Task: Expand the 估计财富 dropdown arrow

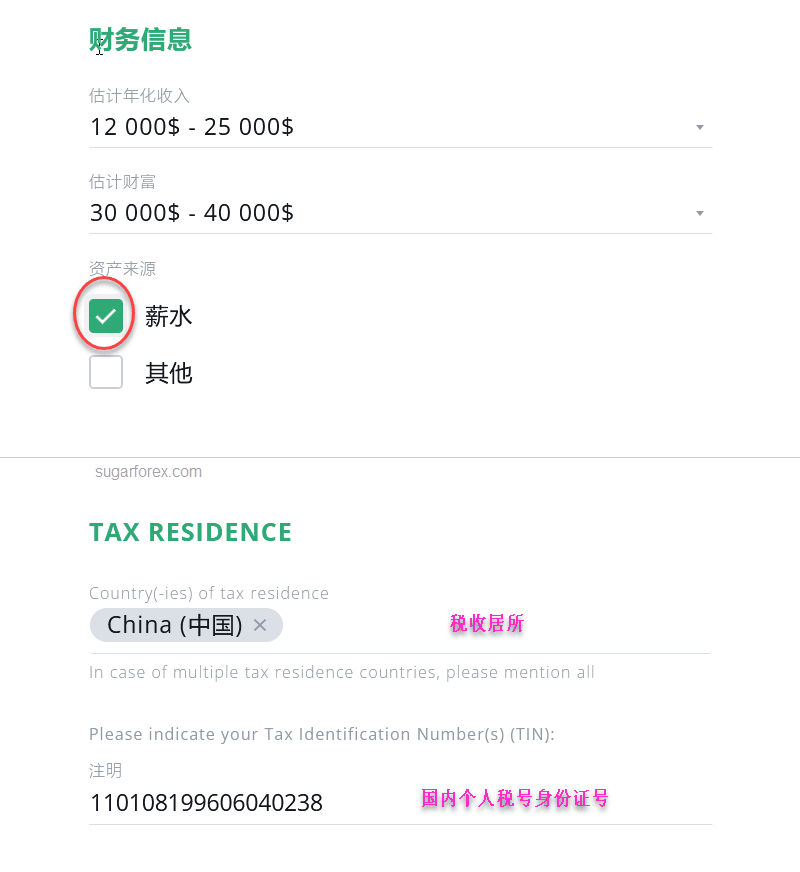Action: point(700,213)
